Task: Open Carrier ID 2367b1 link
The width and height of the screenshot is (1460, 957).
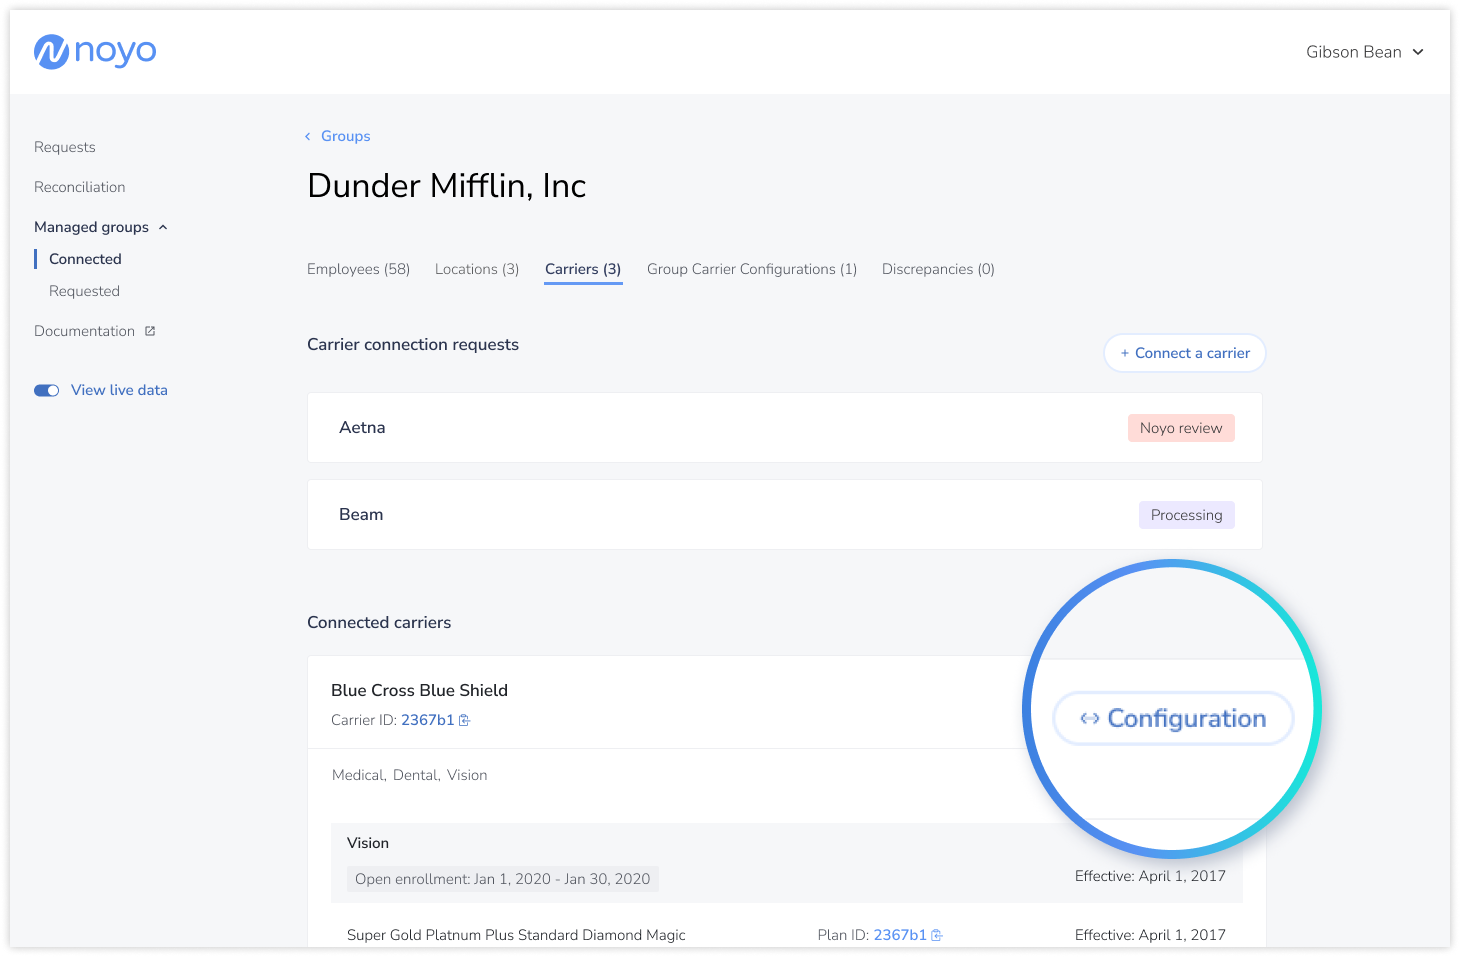Action: tap(428, 720)
